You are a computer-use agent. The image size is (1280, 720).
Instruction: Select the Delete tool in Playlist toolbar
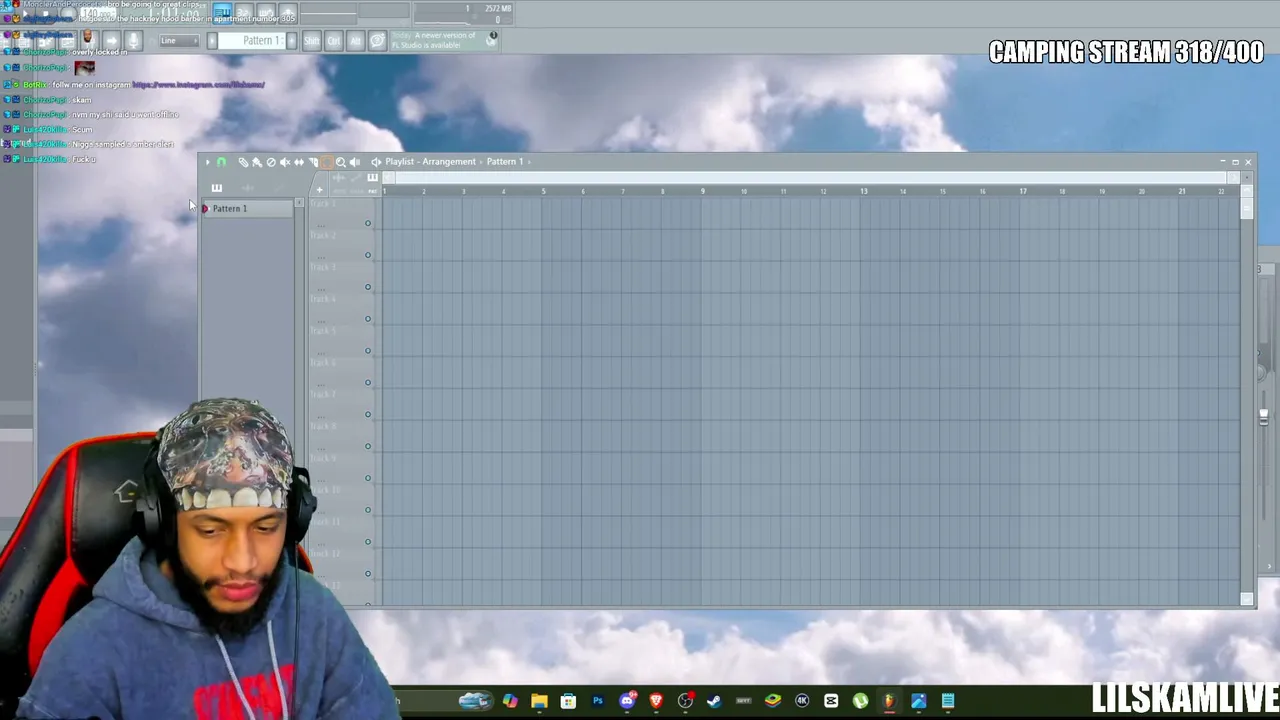tap(271, 162)
